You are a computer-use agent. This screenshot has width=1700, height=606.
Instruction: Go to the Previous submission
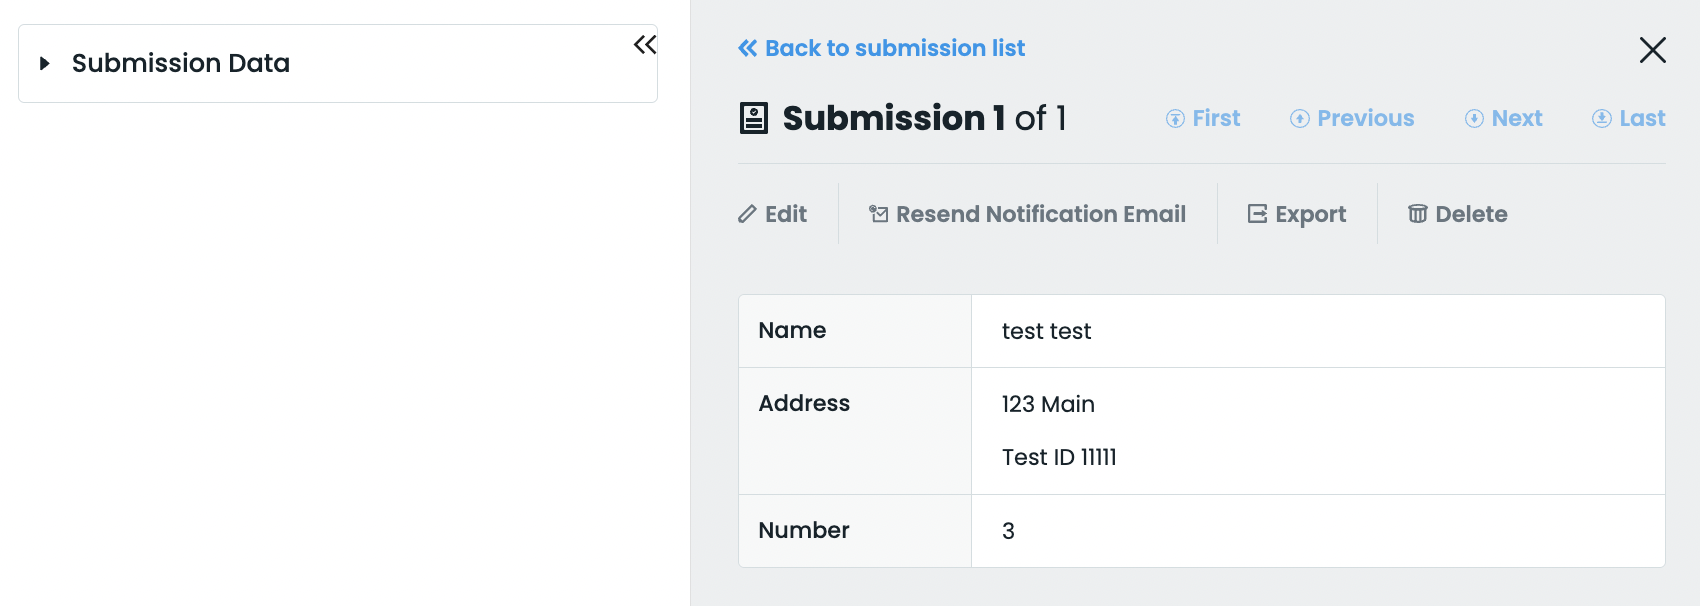pos(1352,118)
